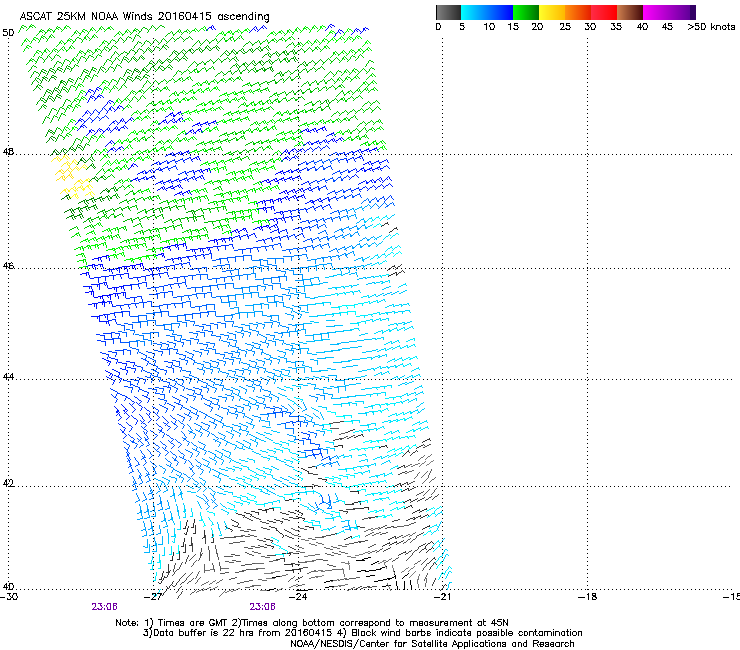The height and width of the screenshot is (650, 740).
Task: Select the "3)Data buffer is 22 hrs" footnote line
Action: point(362,633)
